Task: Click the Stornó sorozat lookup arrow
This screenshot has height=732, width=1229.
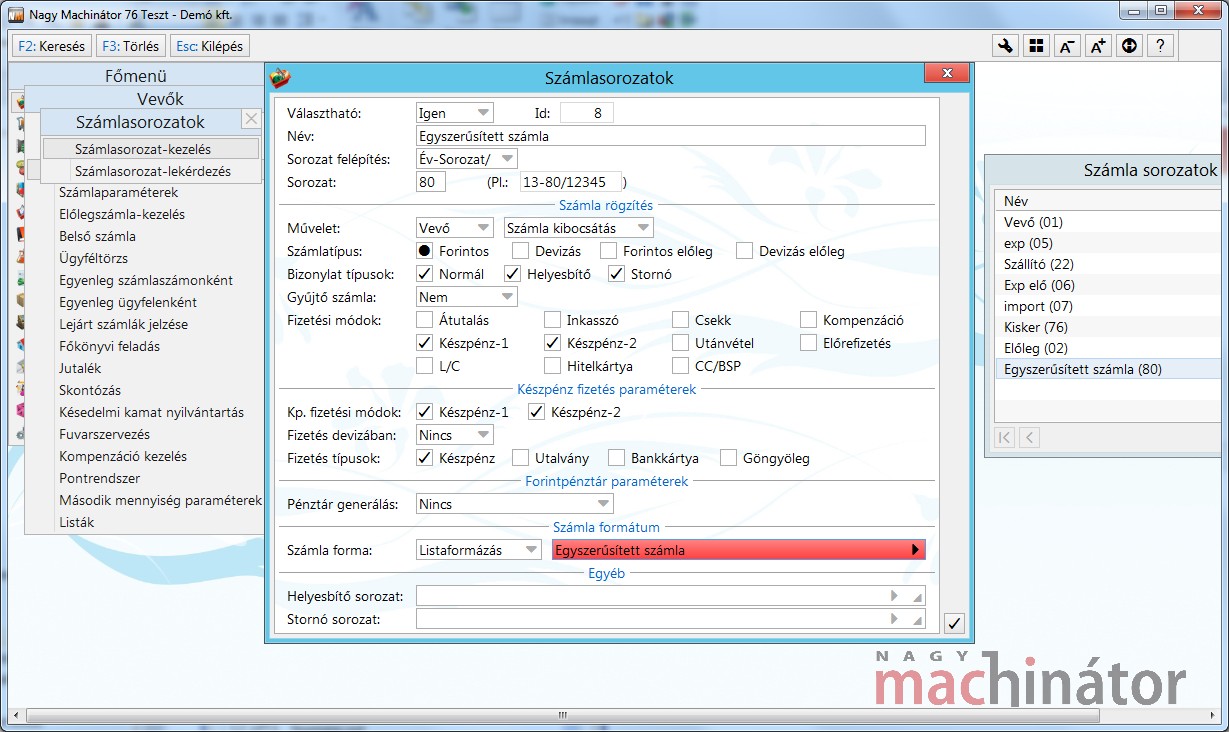Action: 895,619
